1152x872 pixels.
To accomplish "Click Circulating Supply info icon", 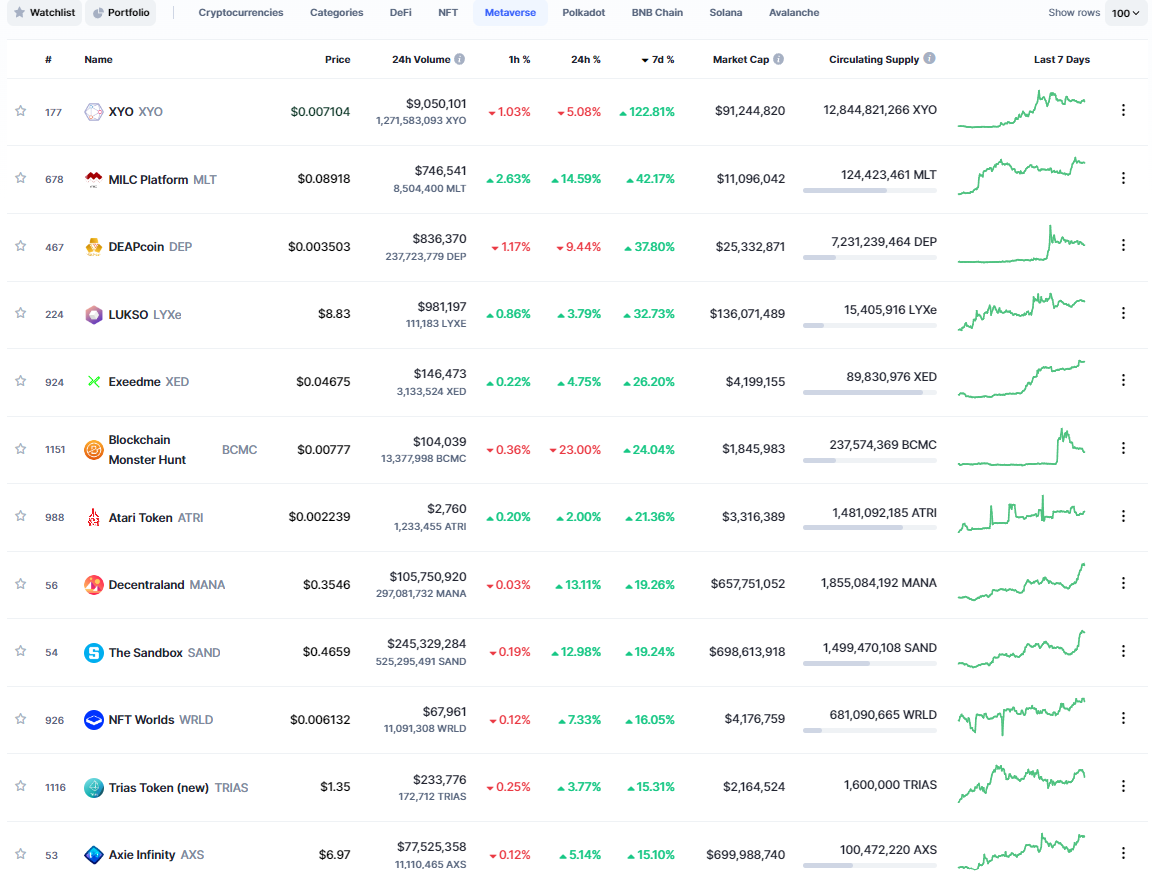I will (x=930, y=59).
